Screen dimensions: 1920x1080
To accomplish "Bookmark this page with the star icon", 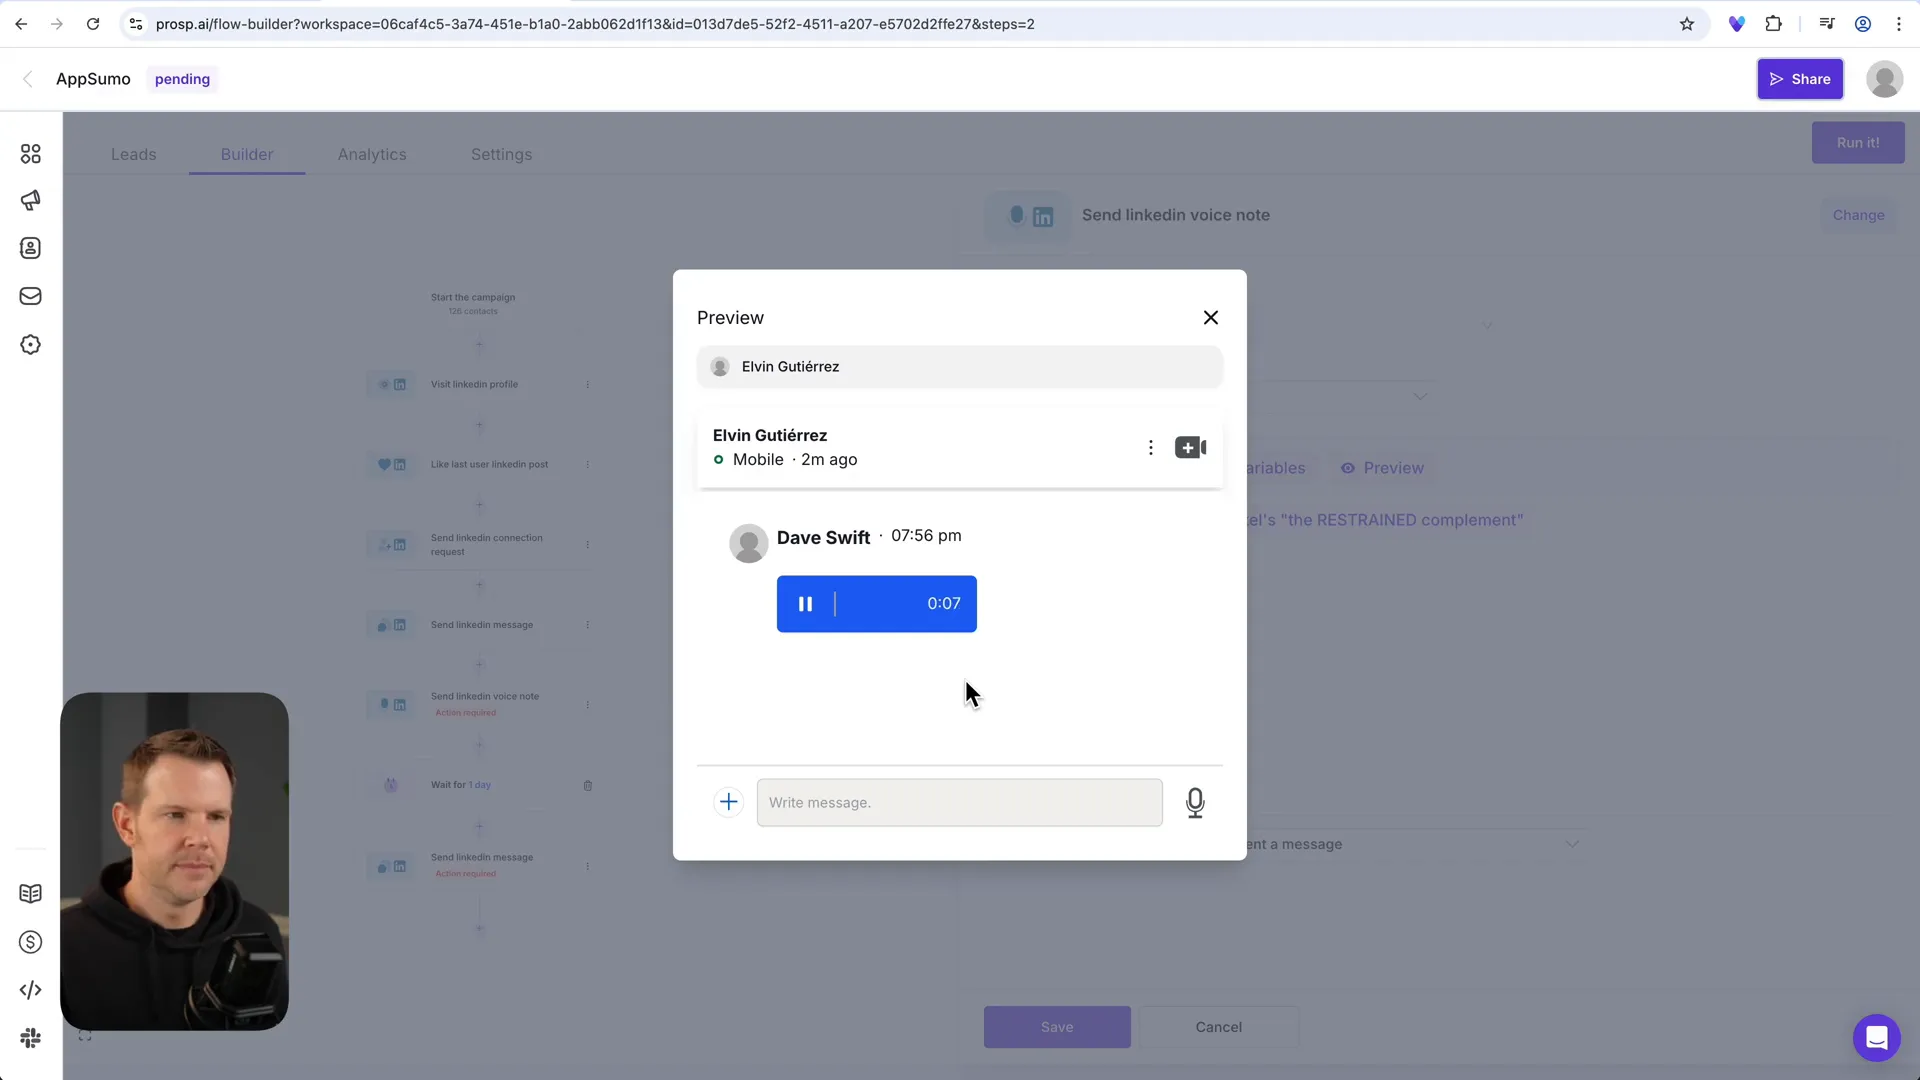I will point(1687,24).
